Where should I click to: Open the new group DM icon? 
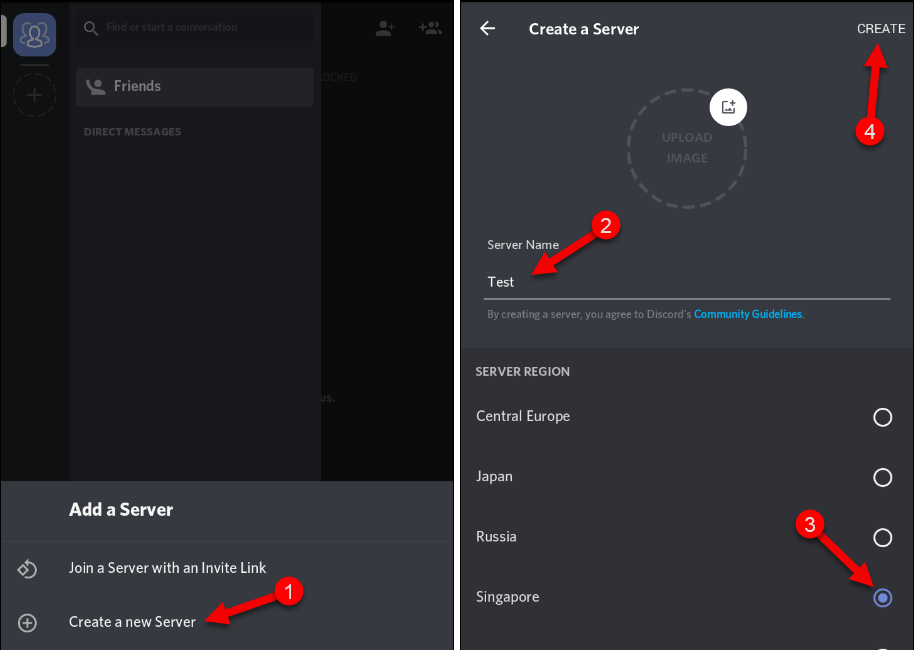point(430,27)
